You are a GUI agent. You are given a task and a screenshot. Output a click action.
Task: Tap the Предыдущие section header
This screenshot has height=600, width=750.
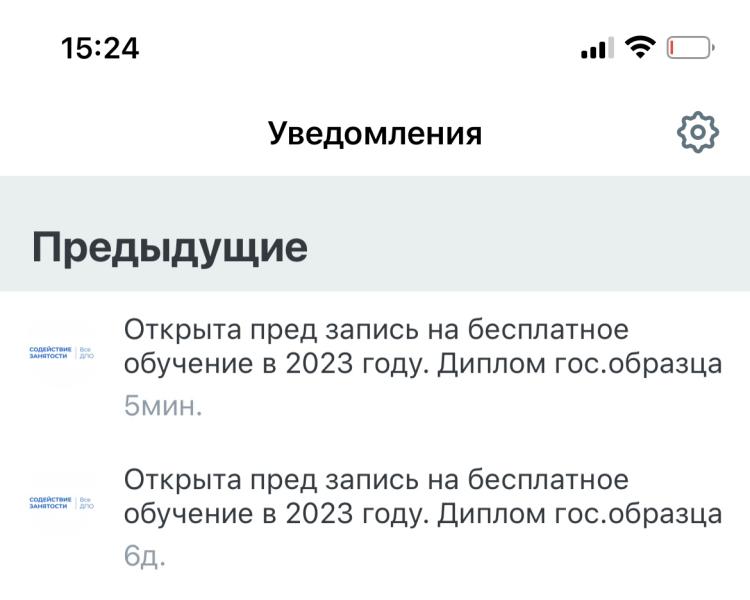170,248
